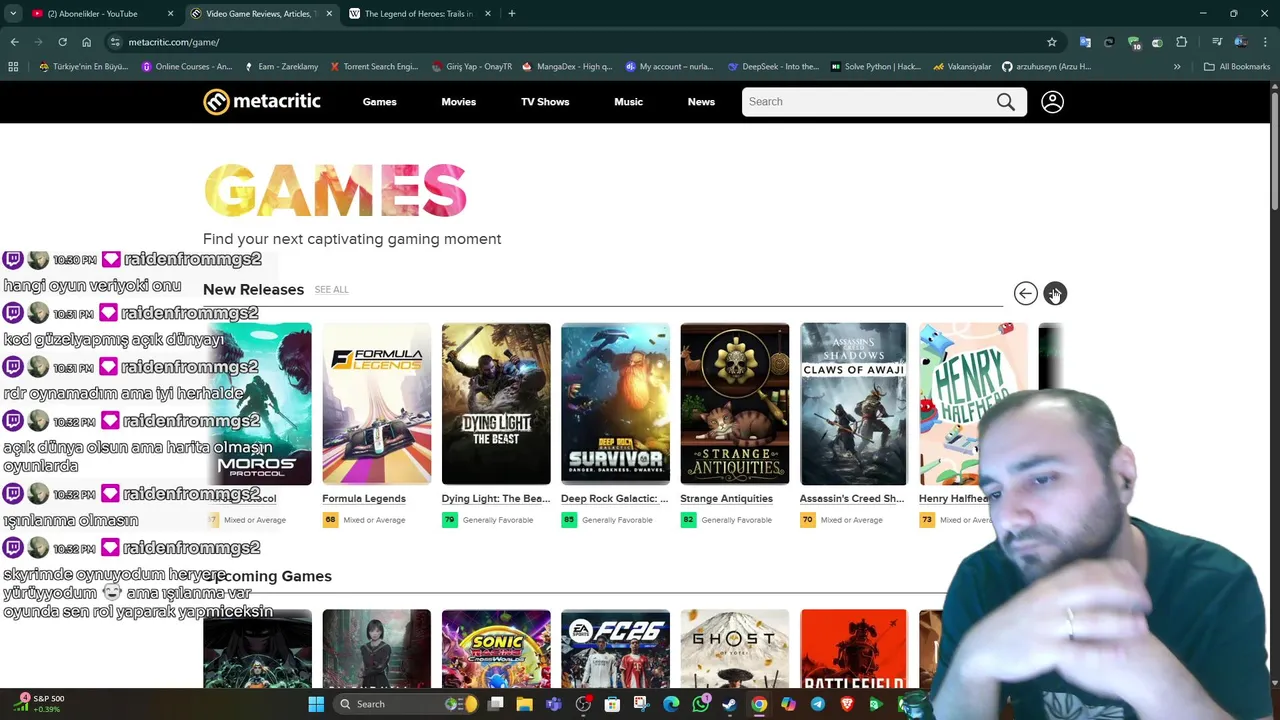Open the Chrome three-dot menu
This screenshot has width=1280, height=720.
[x=1264, y=42]
